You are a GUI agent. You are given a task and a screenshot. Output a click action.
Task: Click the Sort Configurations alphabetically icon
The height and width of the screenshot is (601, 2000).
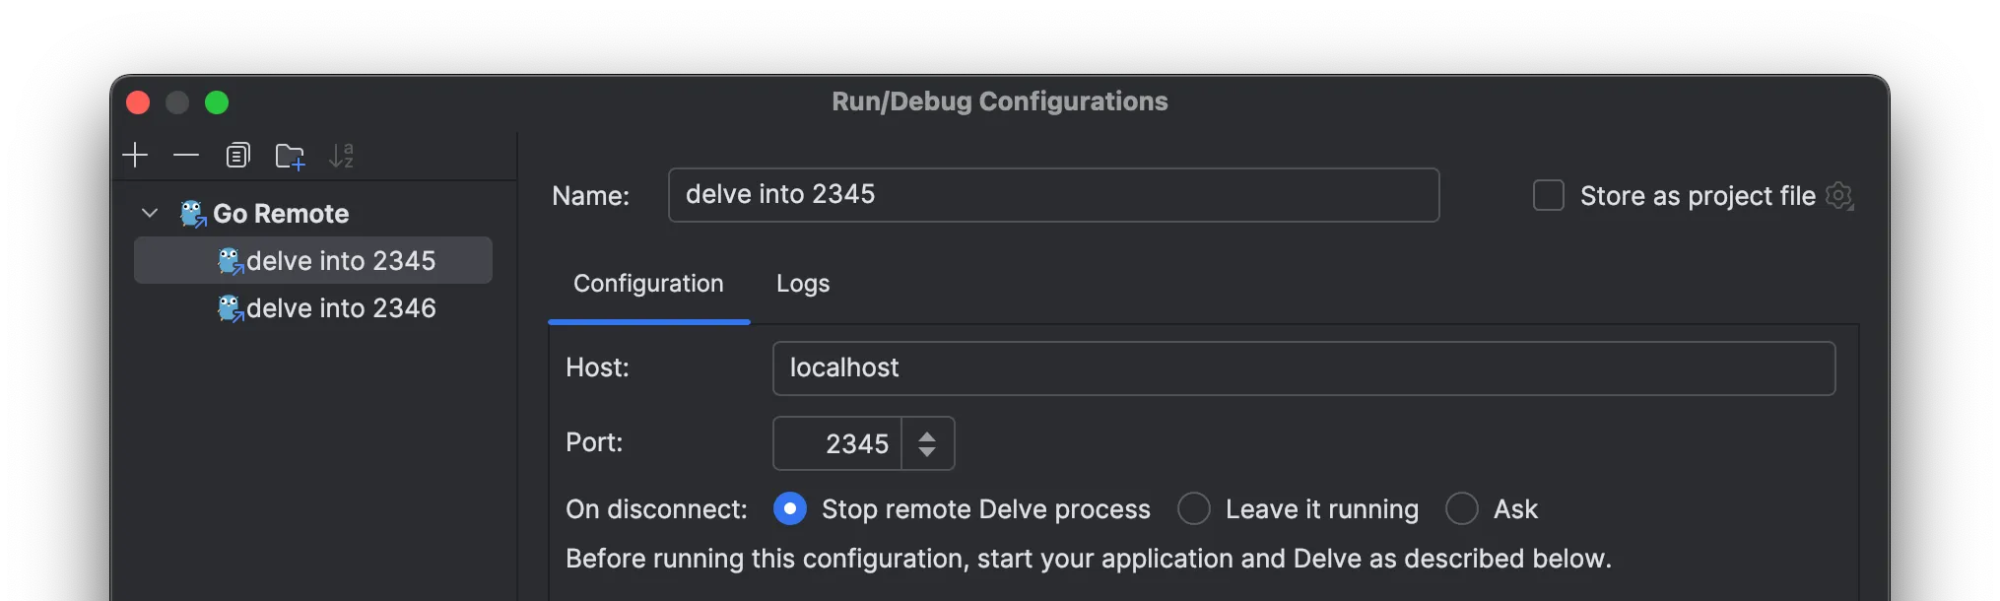pyautogui.click(x=341, y=156)
